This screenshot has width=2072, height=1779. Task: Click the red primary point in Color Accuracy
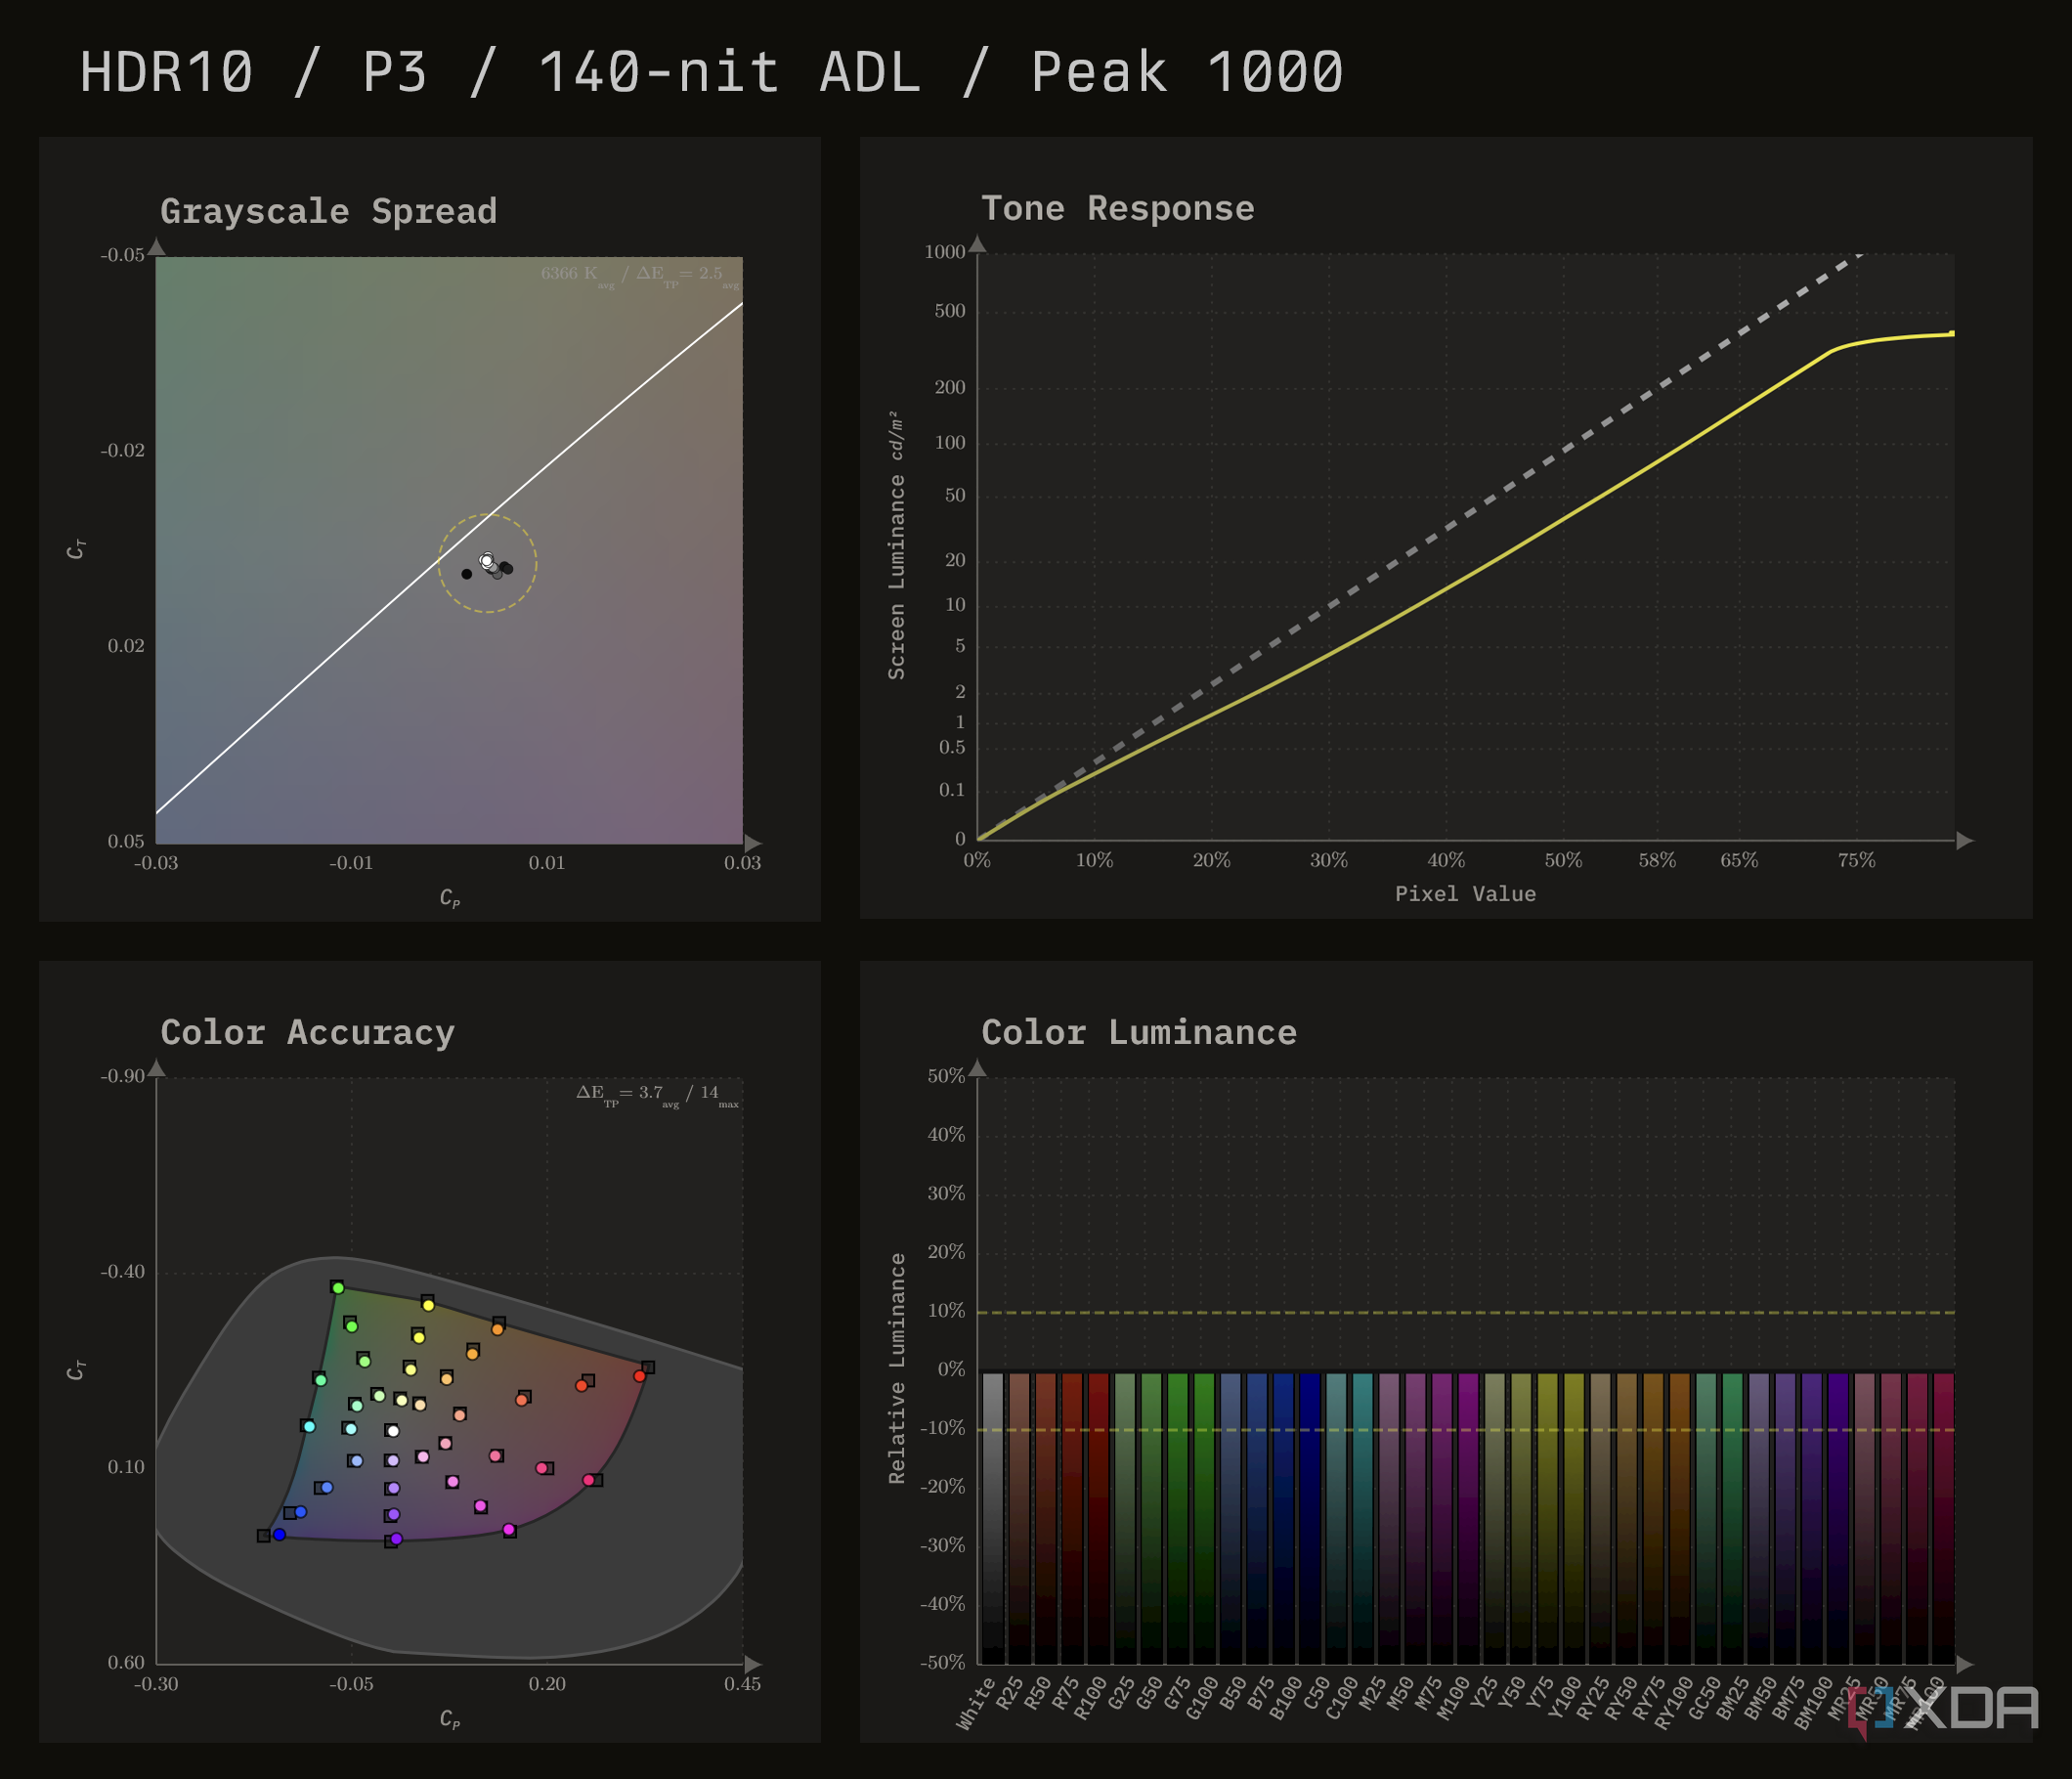click(639, 1376)
